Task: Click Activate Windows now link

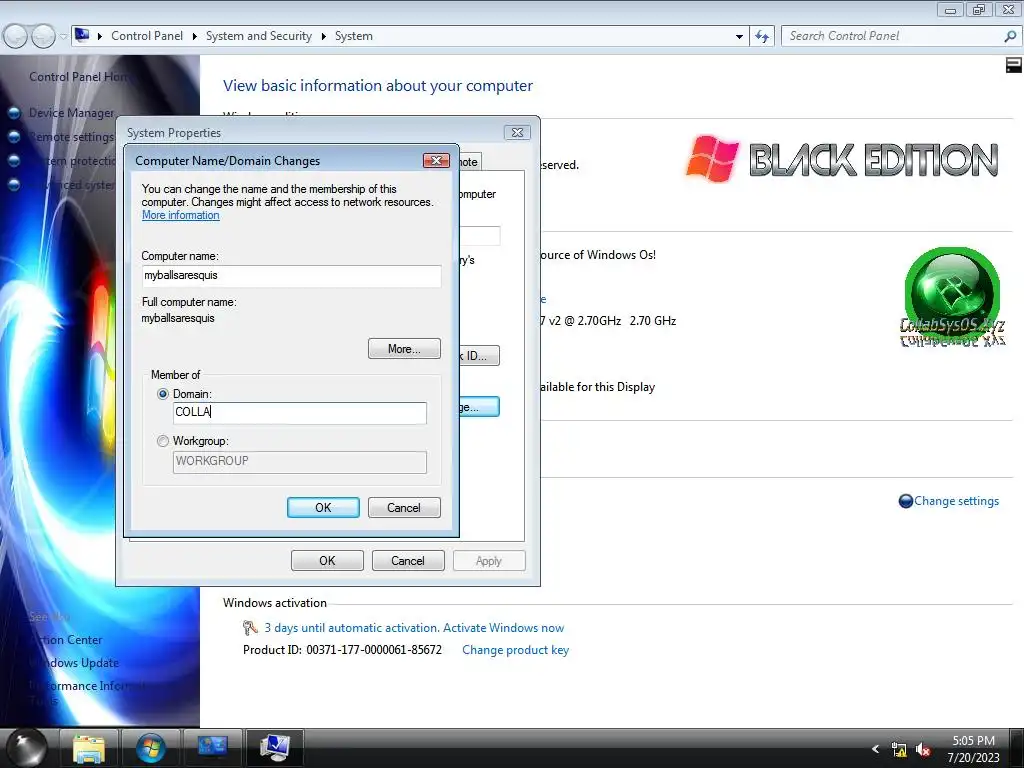Action: [x=504, y=628]
